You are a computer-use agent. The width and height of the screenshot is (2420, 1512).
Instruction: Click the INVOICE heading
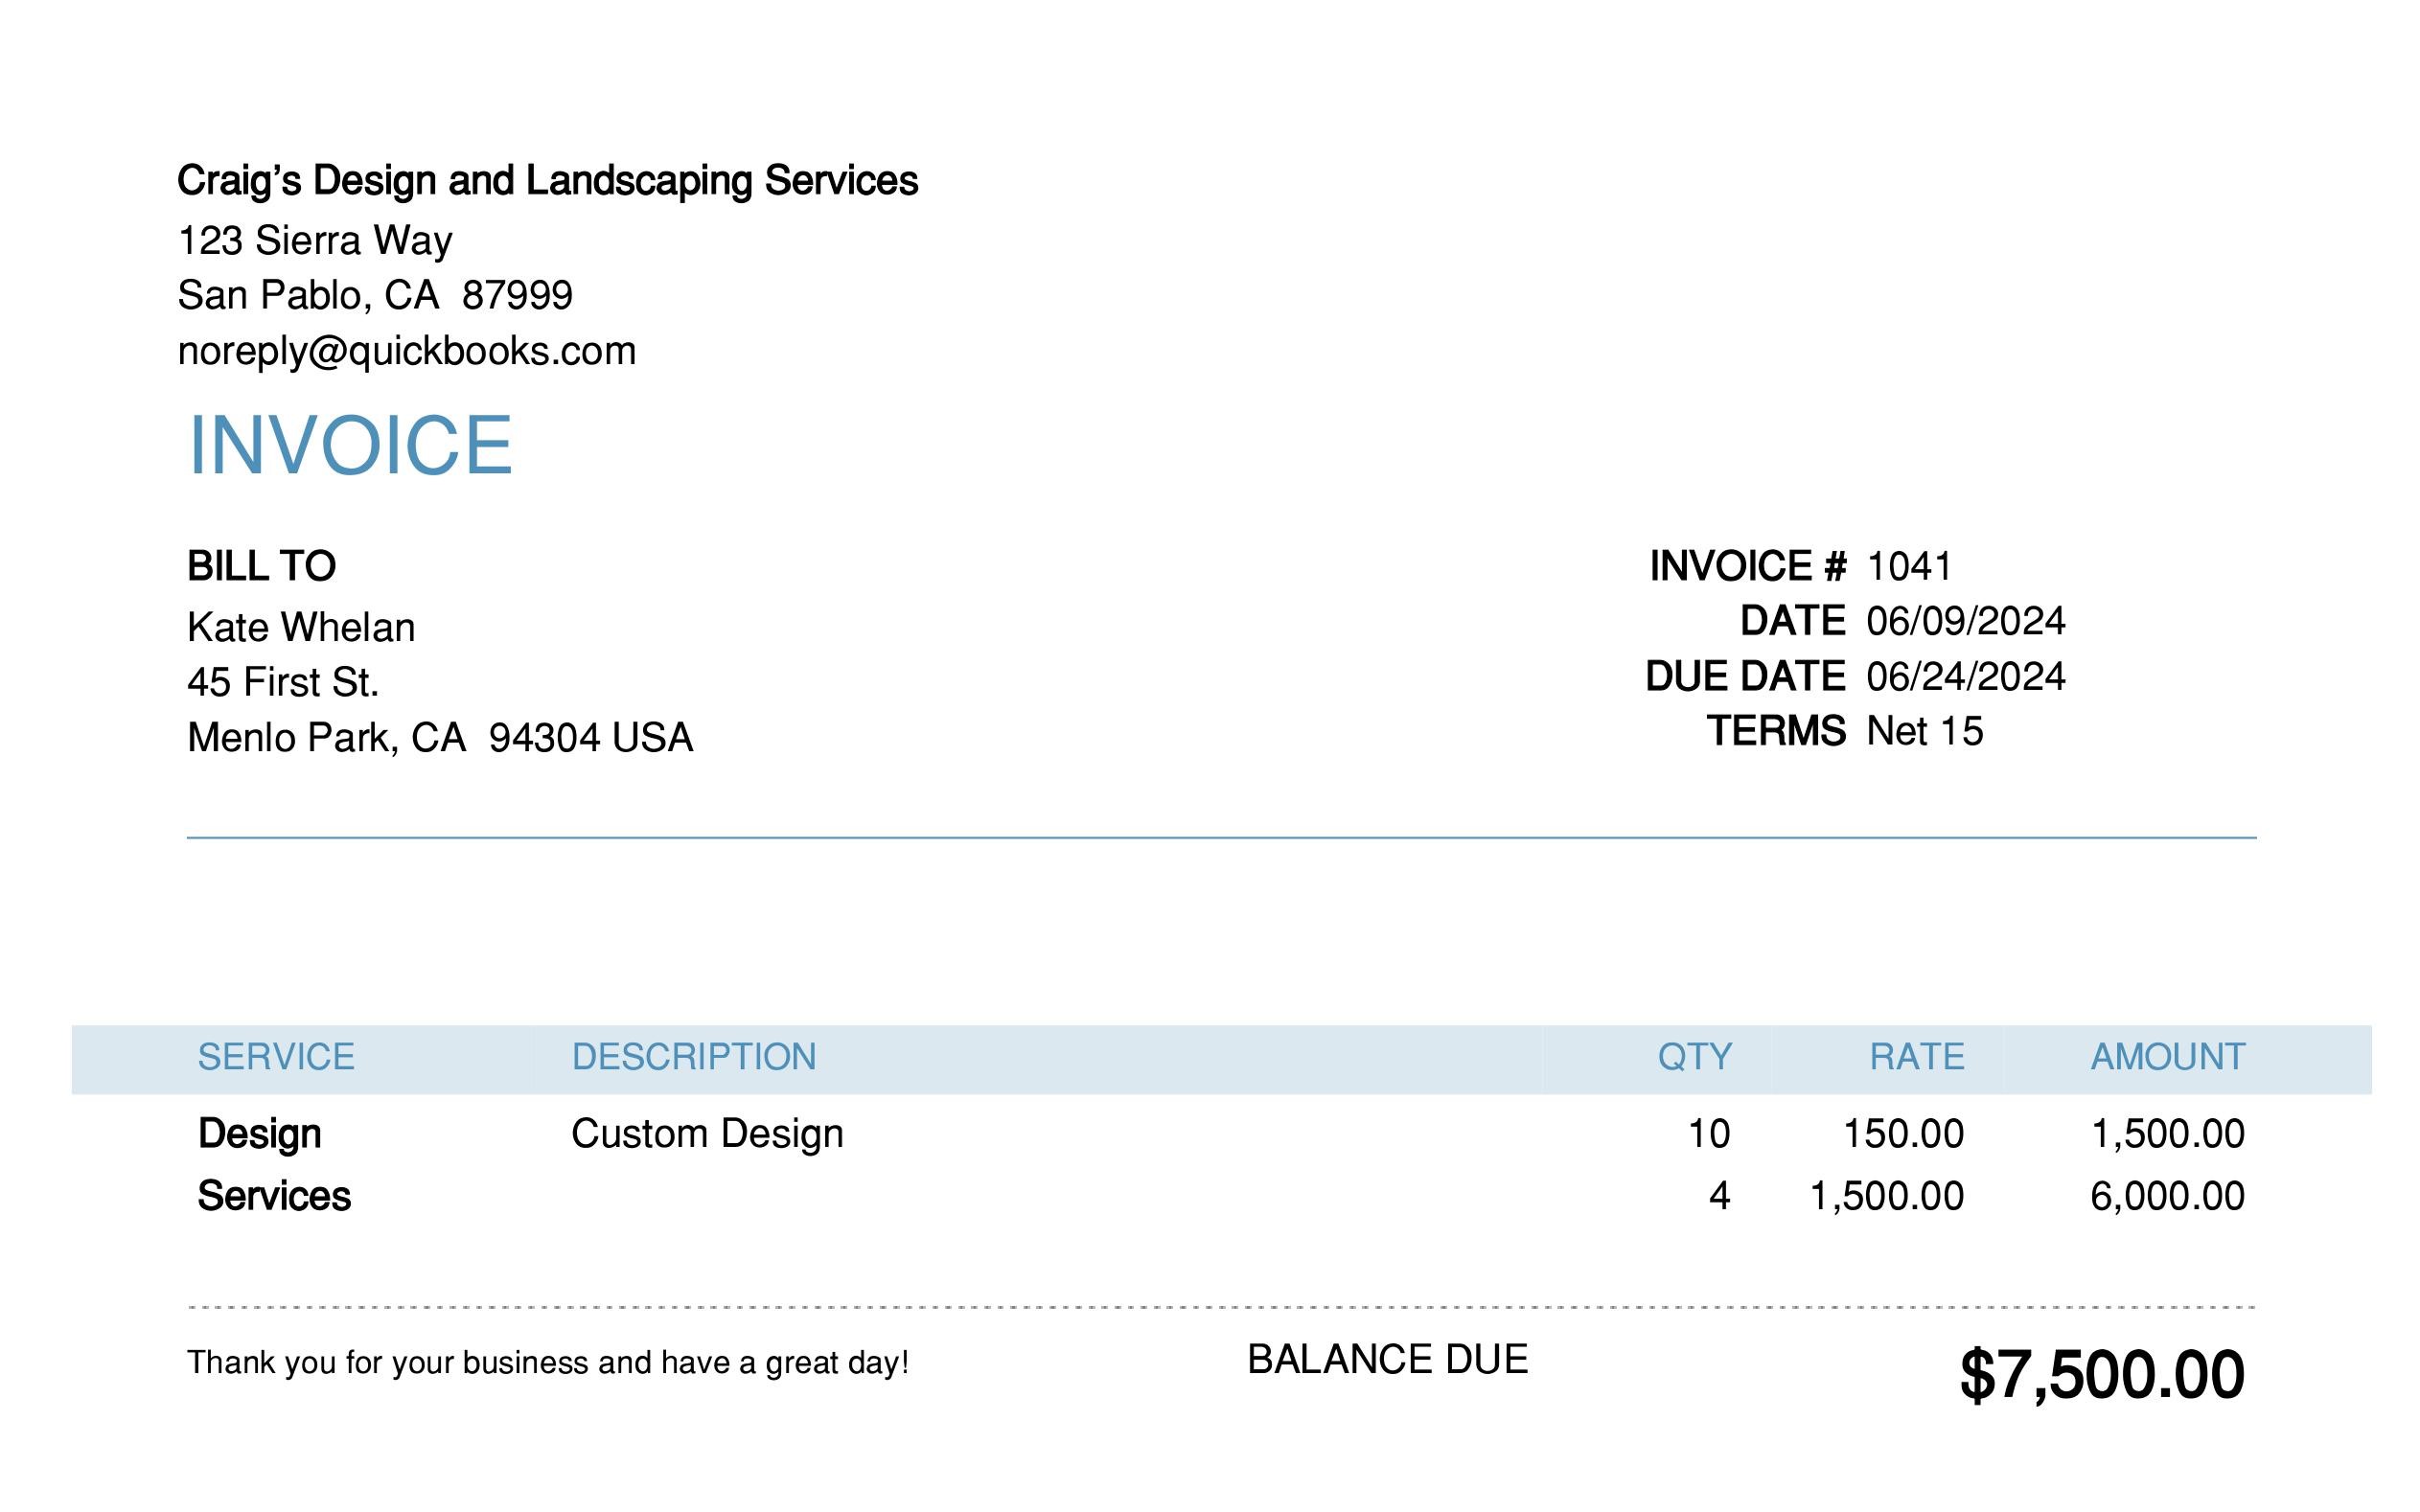tap(350, 445)
